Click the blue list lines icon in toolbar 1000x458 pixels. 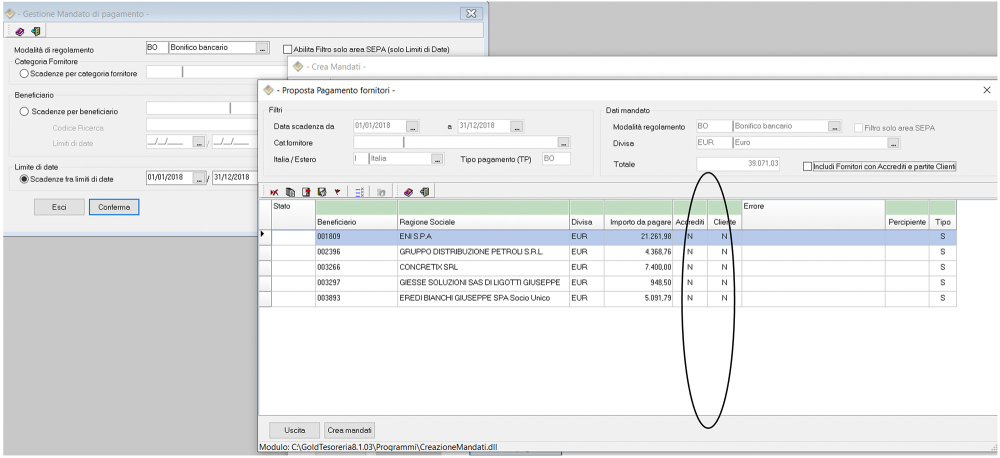click(358, 190)
